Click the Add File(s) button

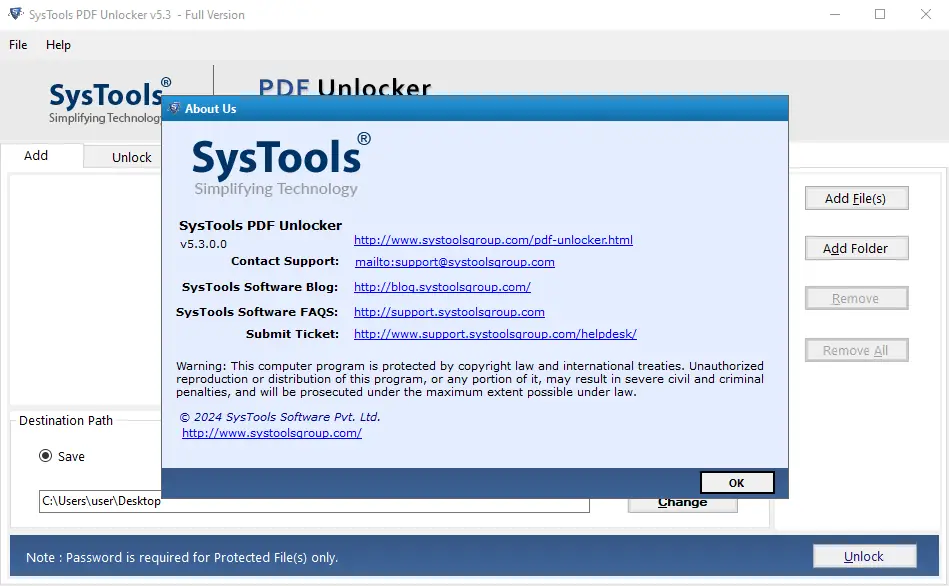pyautogui.click(x=856, y=199)
